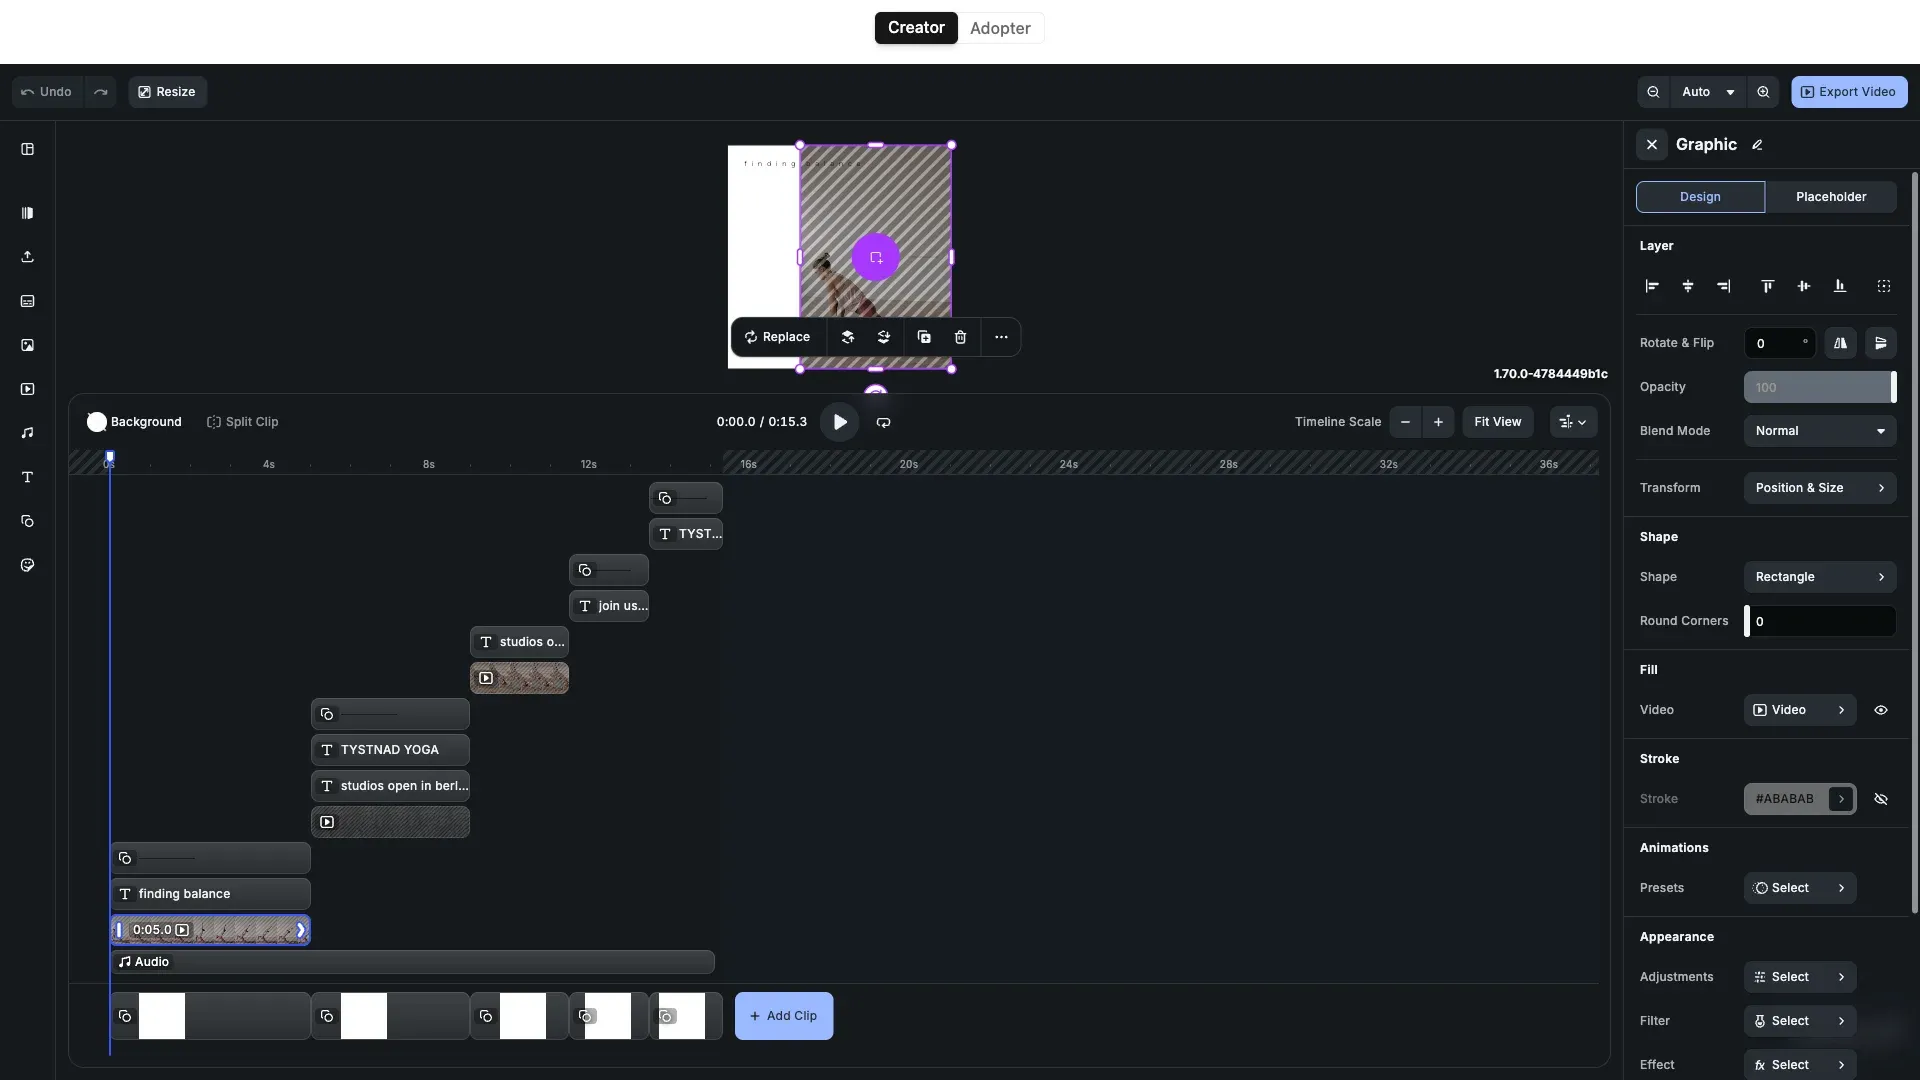Open the Blend Mode dropdown

(x=1820, y=430)
